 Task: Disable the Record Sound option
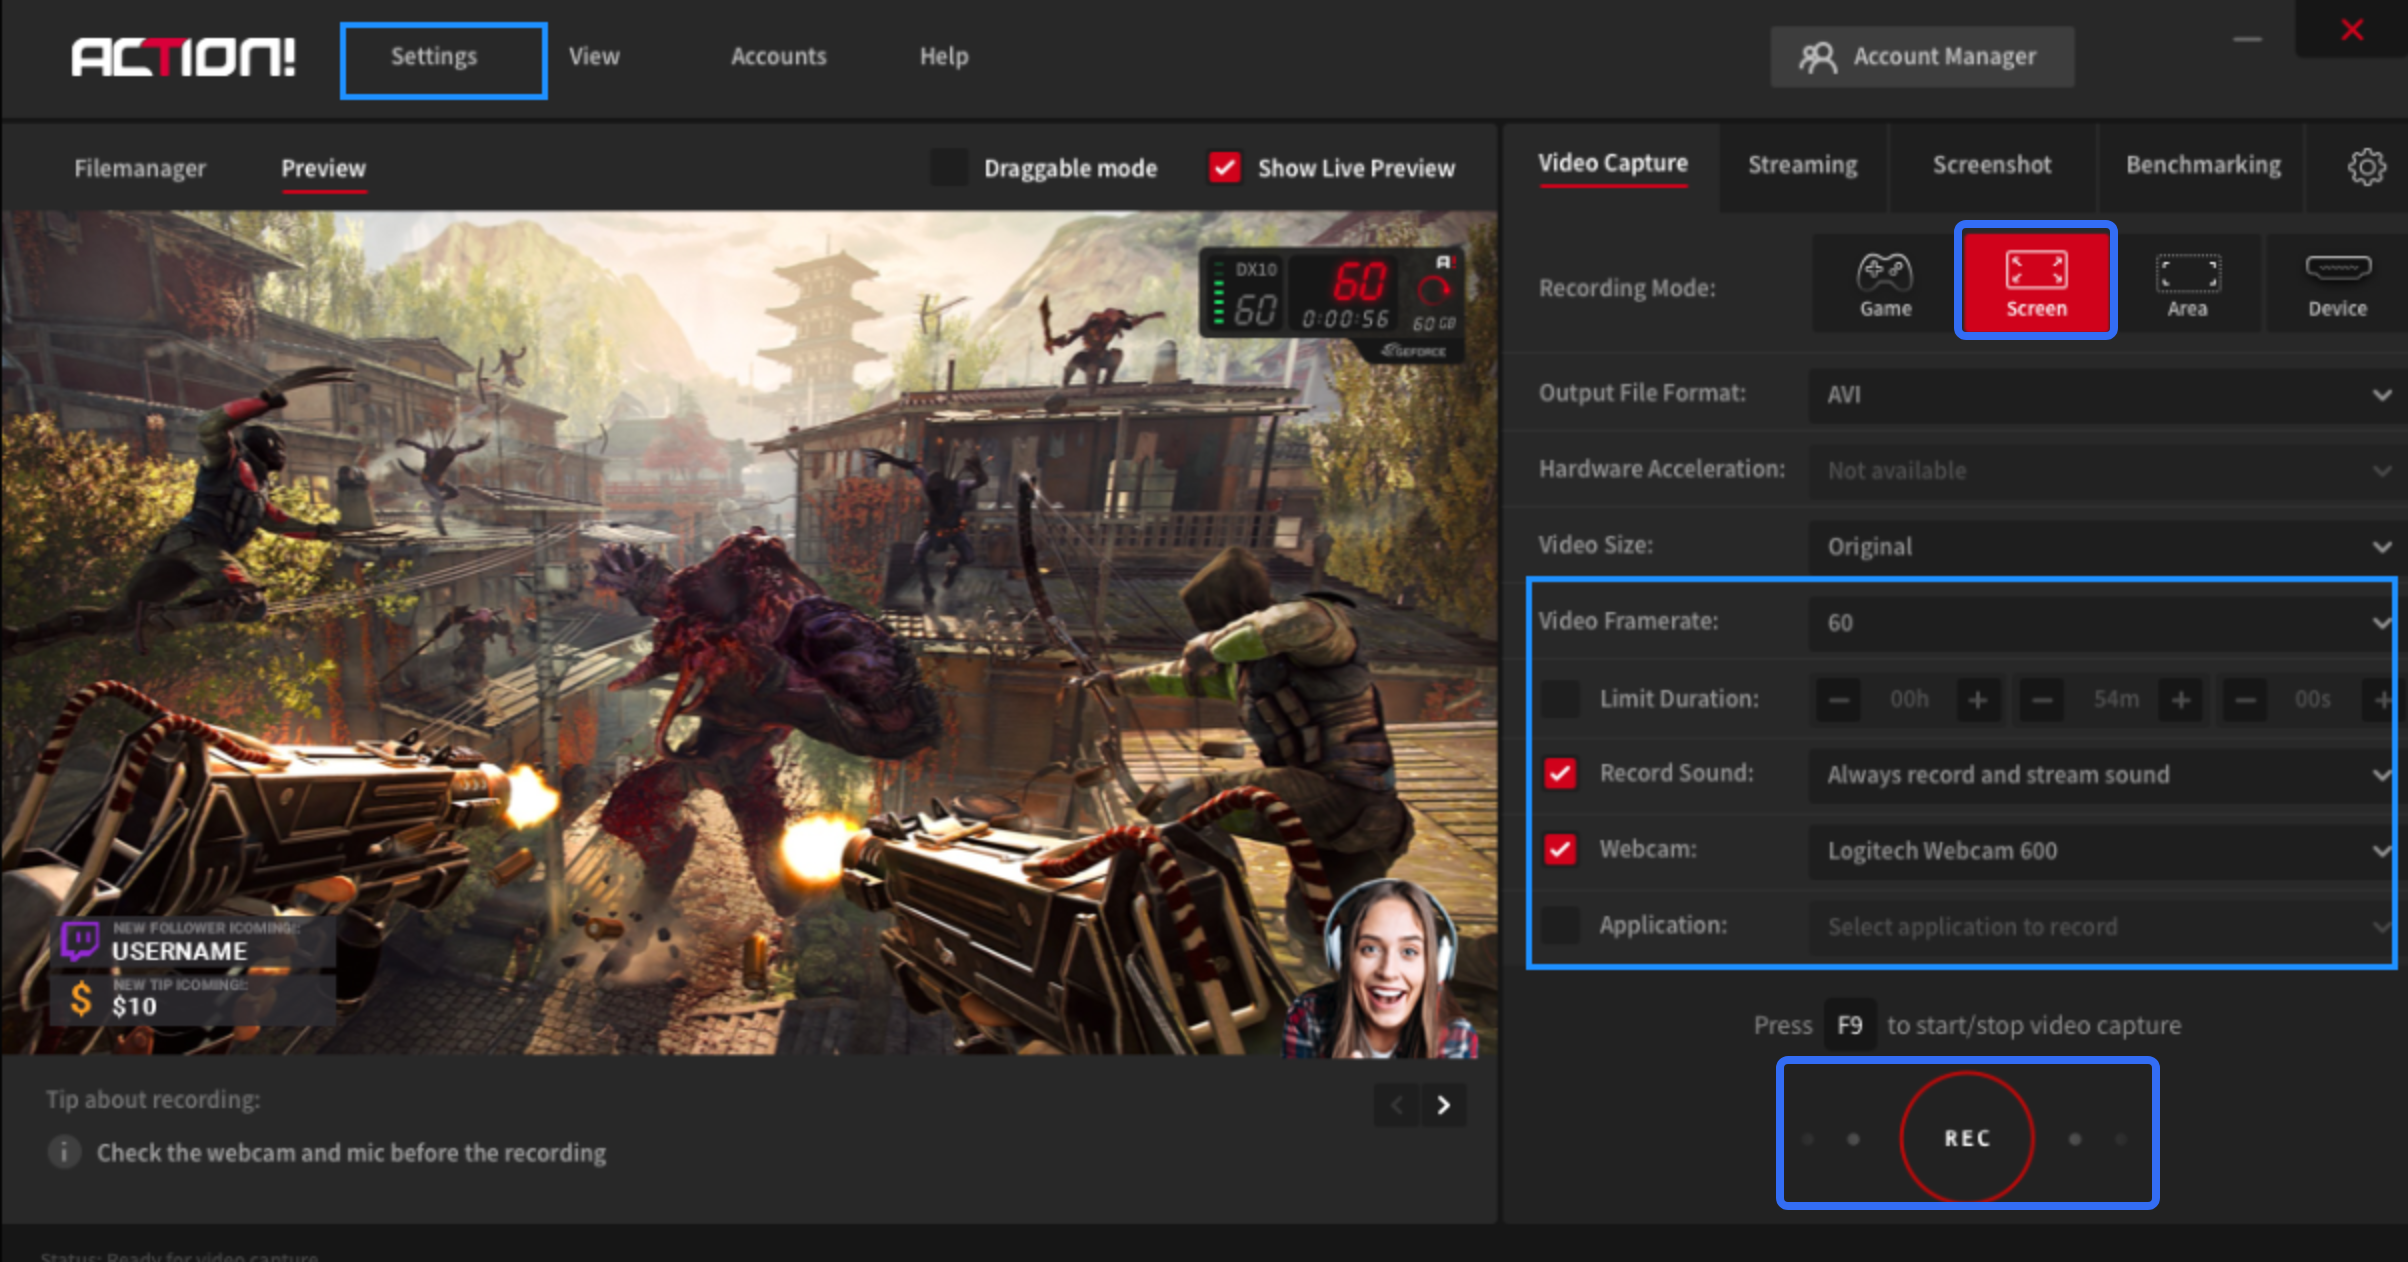click(x=1559, y=773)
